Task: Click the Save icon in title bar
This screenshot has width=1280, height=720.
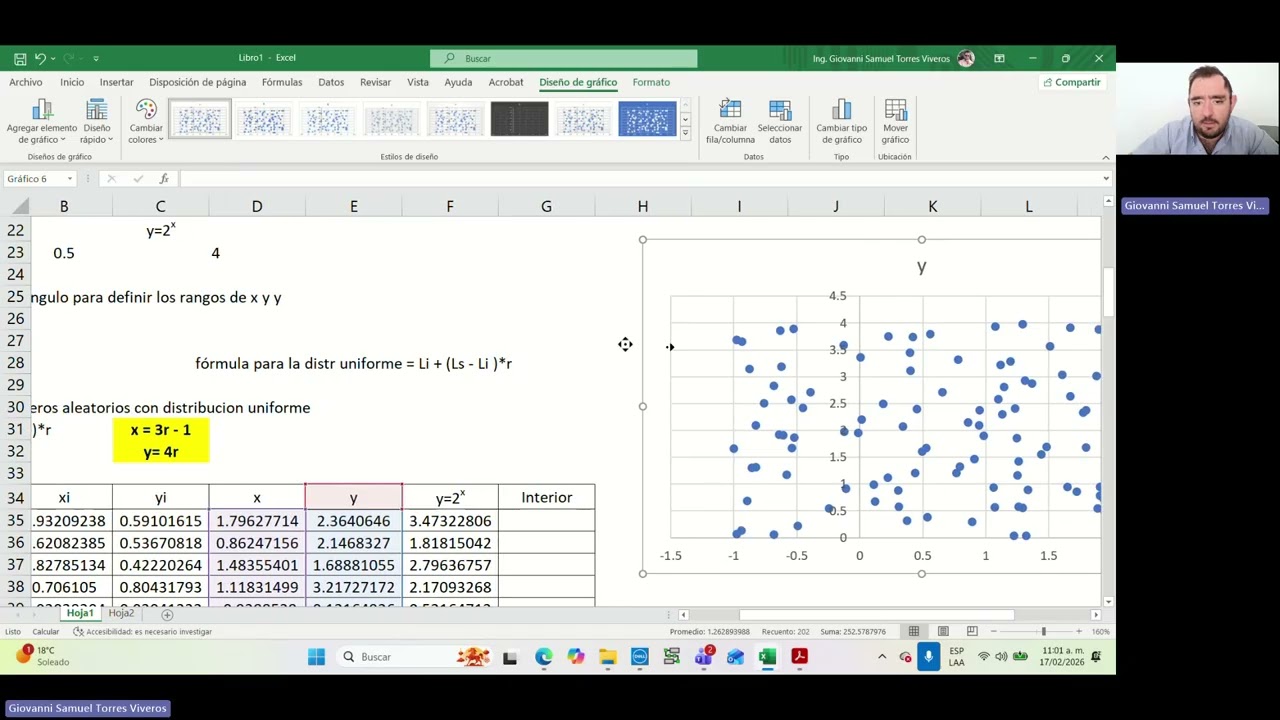Action: click(20, 58)
